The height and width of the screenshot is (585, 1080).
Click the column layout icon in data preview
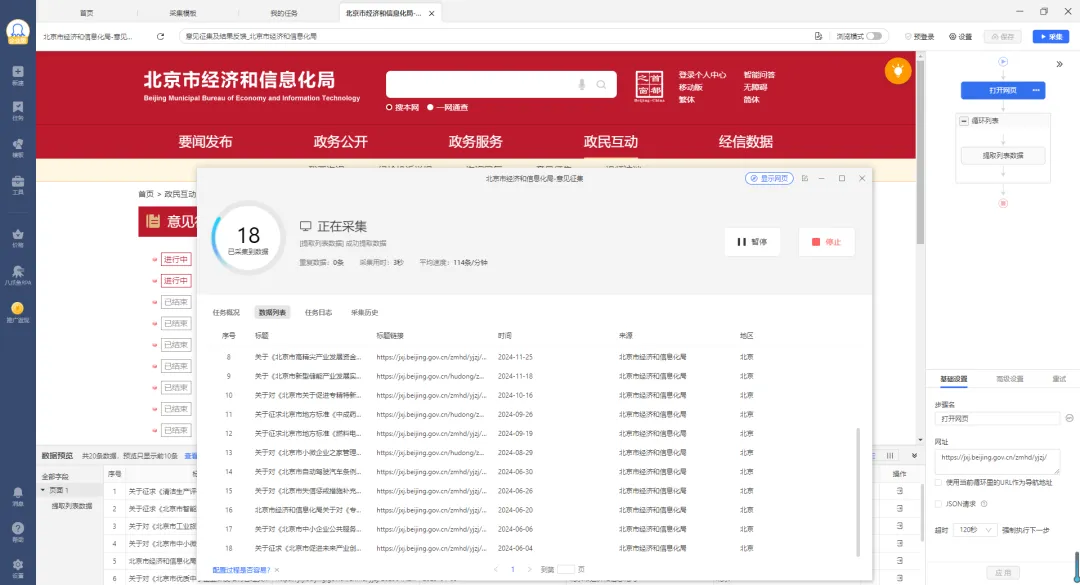click(890, 456)
